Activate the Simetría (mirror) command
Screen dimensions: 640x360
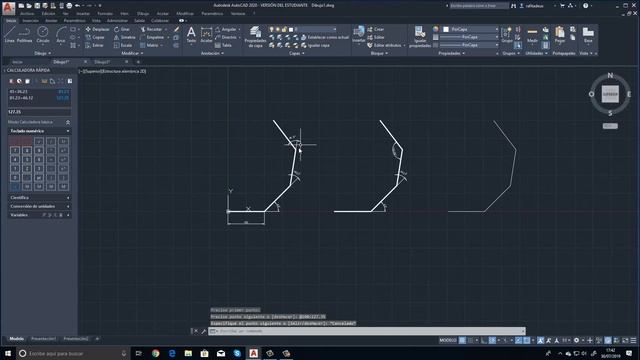(124, 37)
